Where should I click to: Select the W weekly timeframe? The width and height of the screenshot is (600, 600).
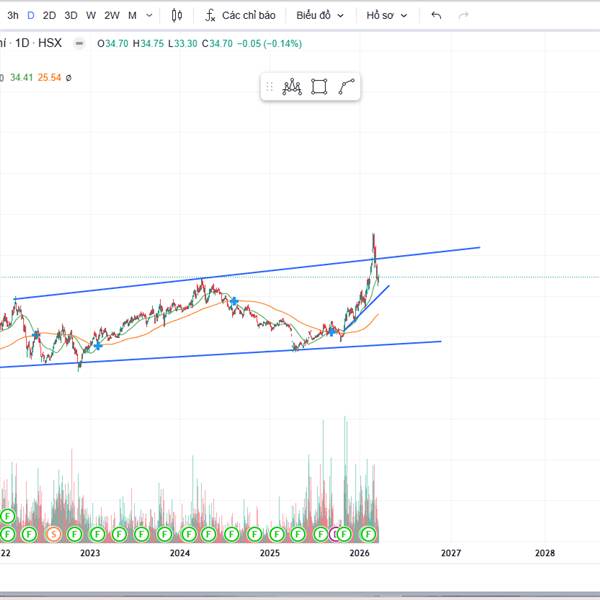(x=91, y=15)
